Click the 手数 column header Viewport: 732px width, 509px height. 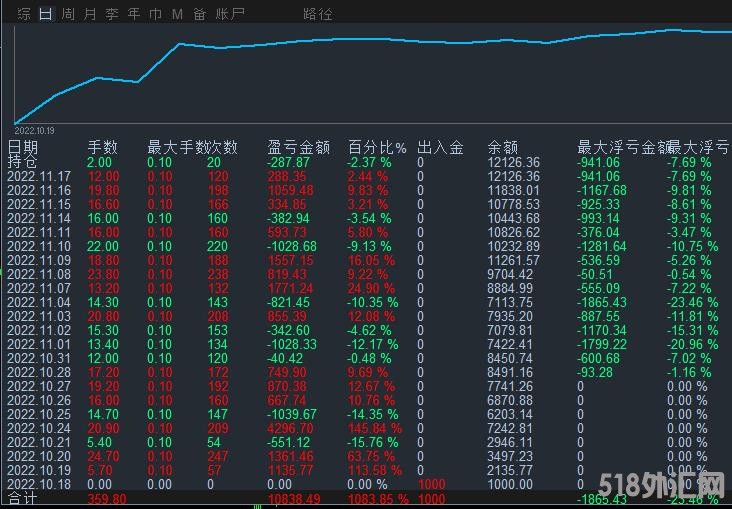[103, 147]
